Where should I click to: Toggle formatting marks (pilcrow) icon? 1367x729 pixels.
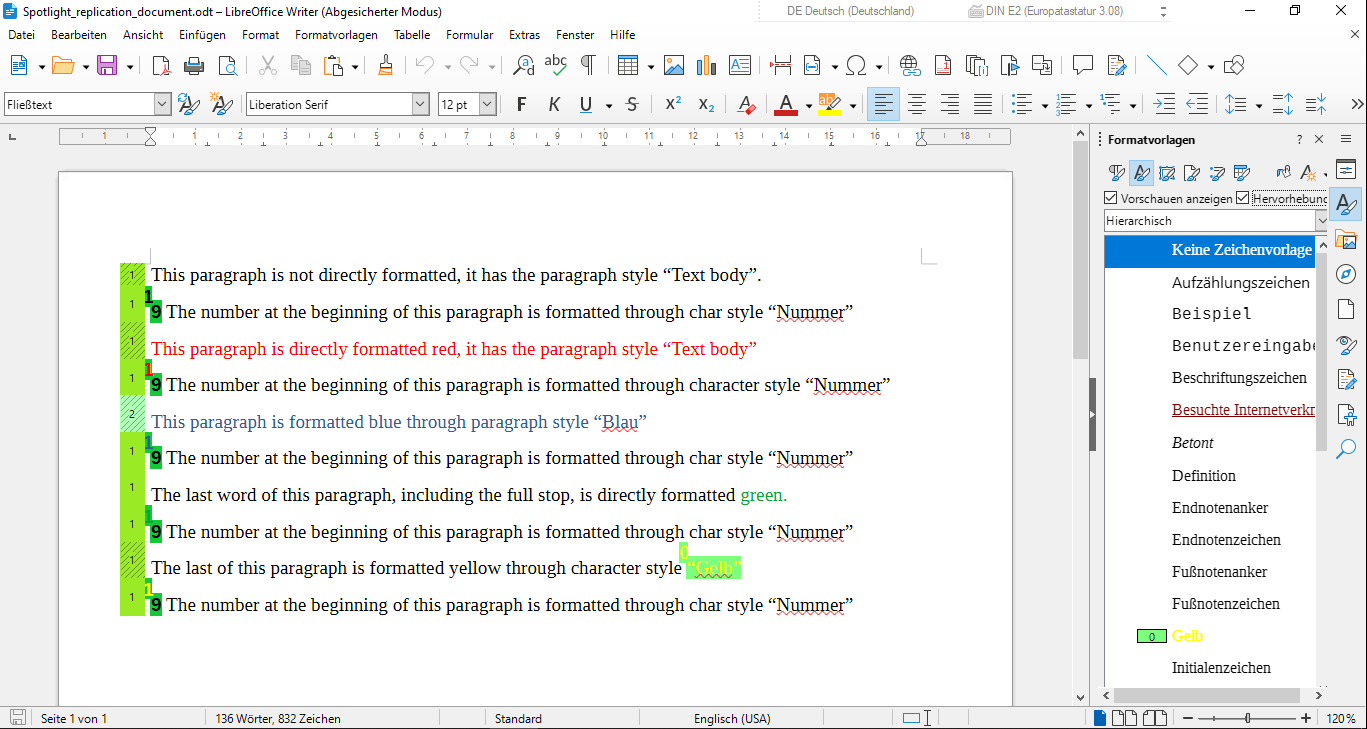pos(588,66)
